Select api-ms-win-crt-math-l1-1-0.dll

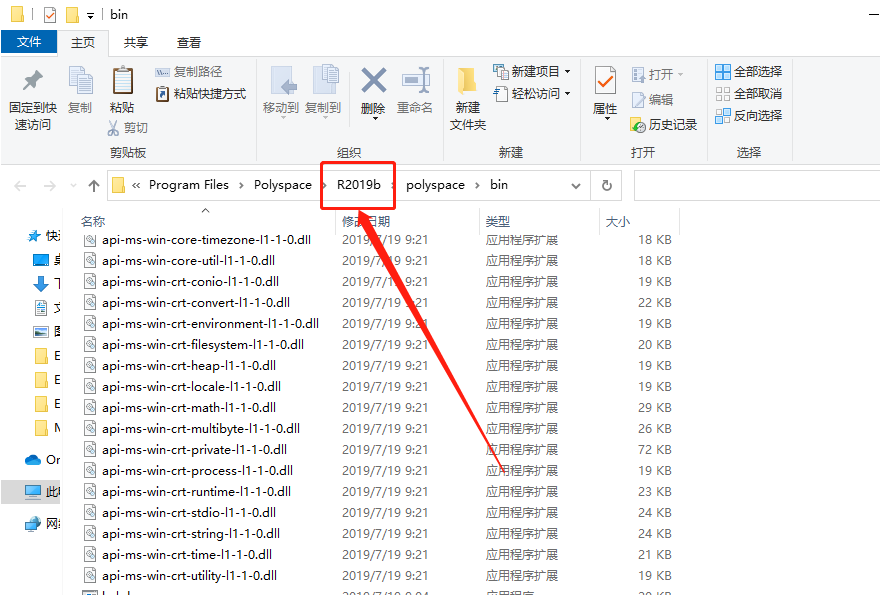189,408
